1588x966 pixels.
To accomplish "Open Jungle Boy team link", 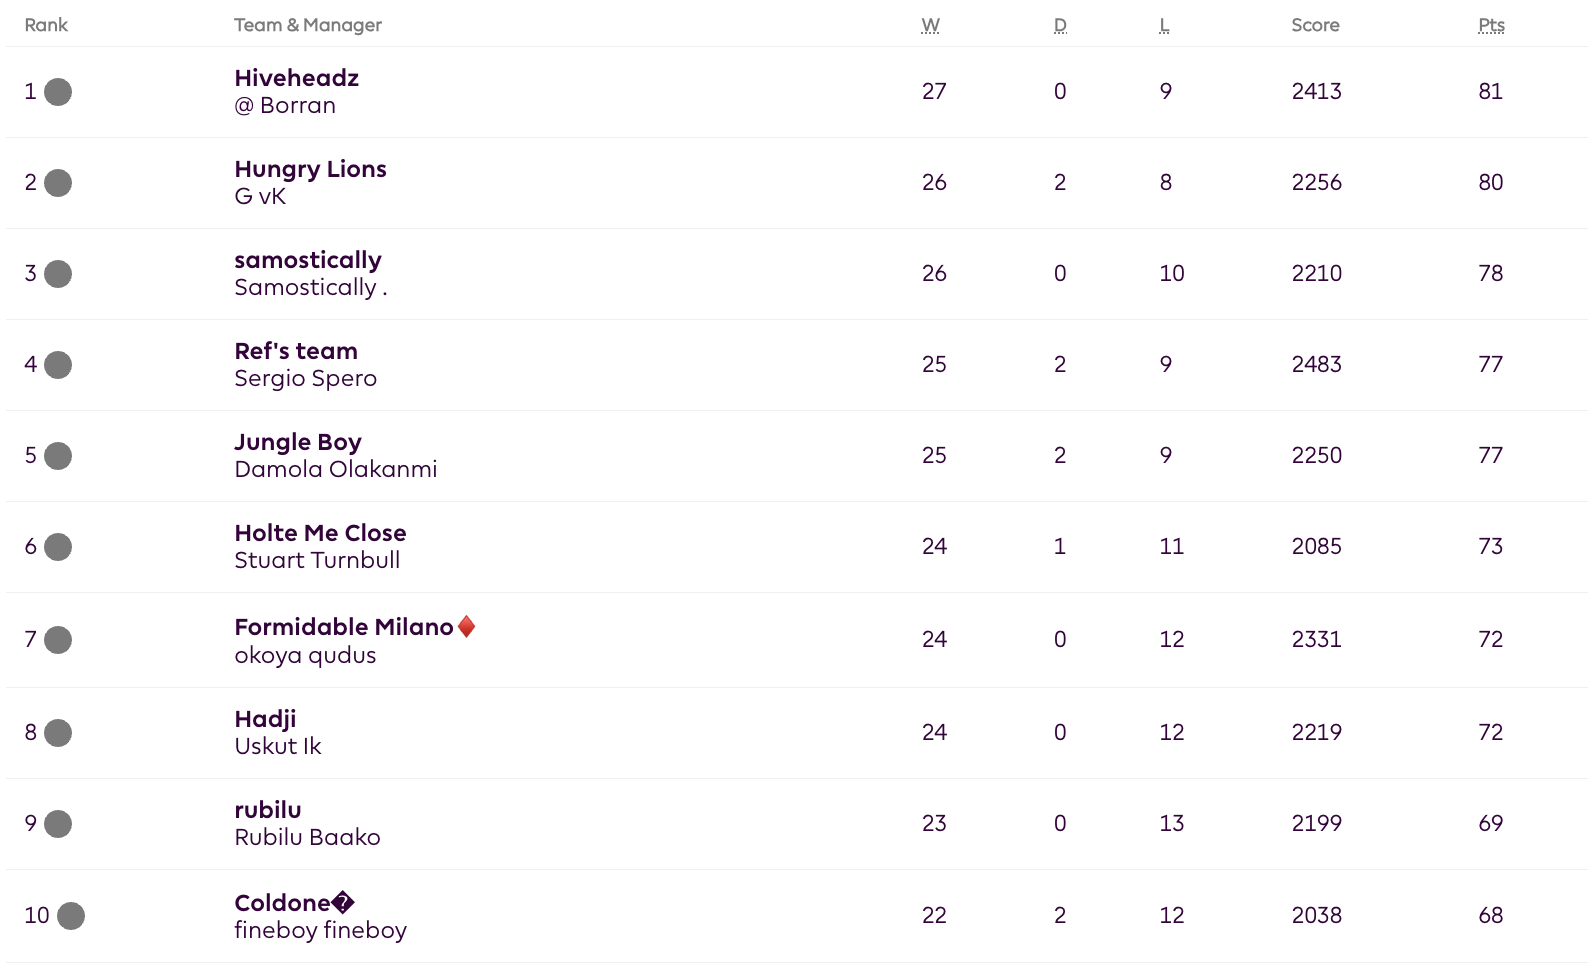I will point(298,442).
